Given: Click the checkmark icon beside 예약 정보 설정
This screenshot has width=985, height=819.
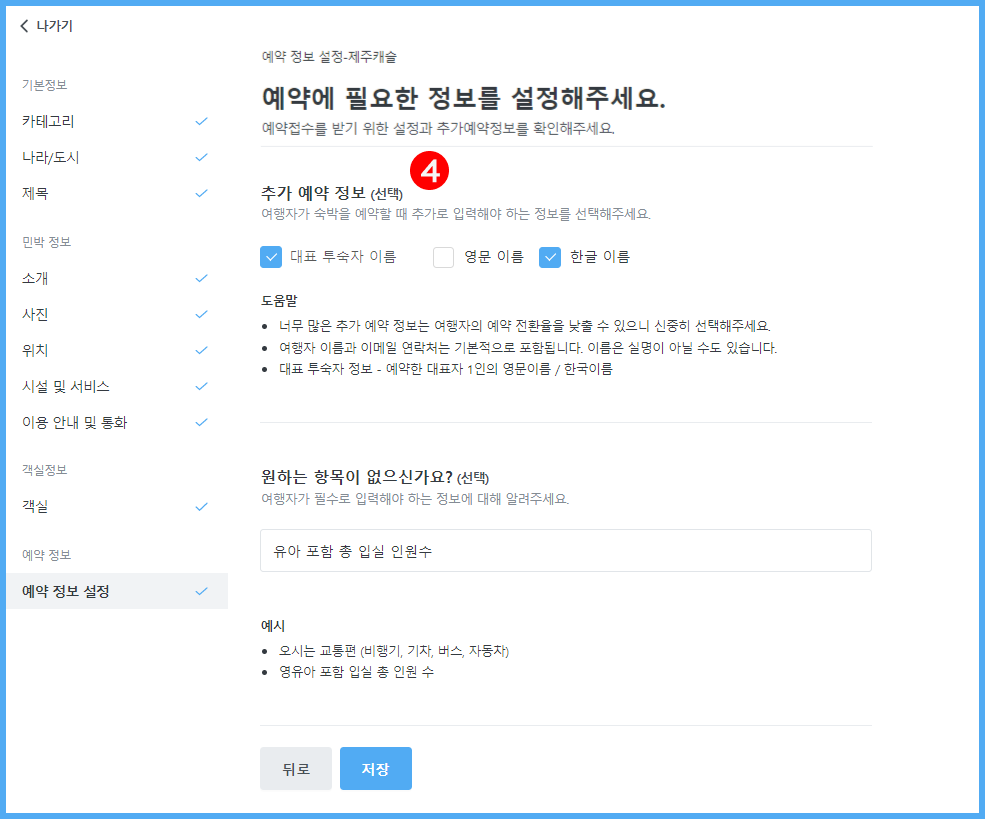Looking at the screenshot, I should coord(201,591).
